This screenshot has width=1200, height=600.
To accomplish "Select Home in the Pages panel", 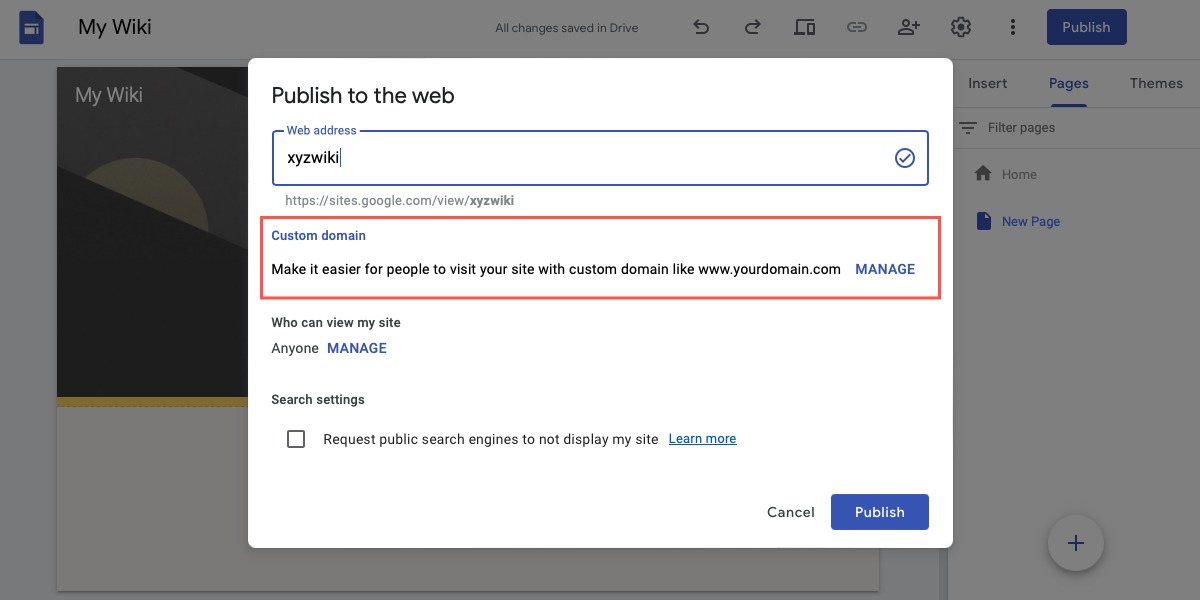I will (x=1019, y=174).
